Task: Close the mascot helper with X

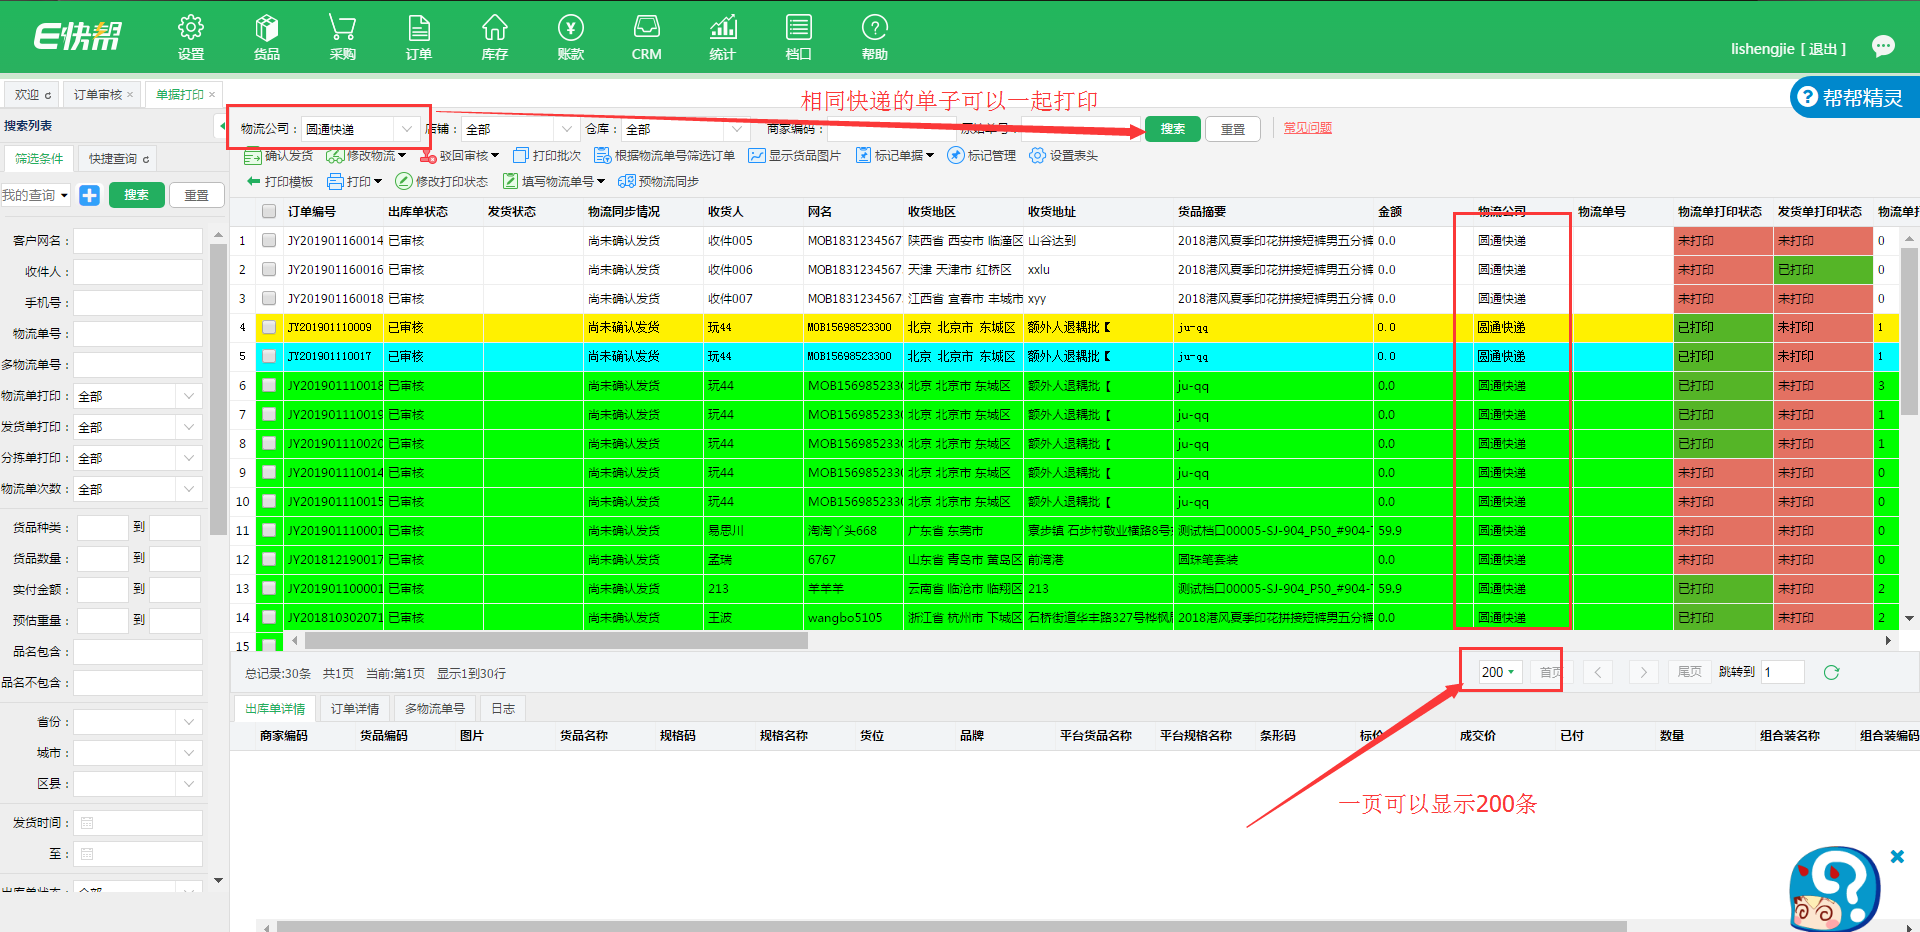Action: (x=1897, y=856)
